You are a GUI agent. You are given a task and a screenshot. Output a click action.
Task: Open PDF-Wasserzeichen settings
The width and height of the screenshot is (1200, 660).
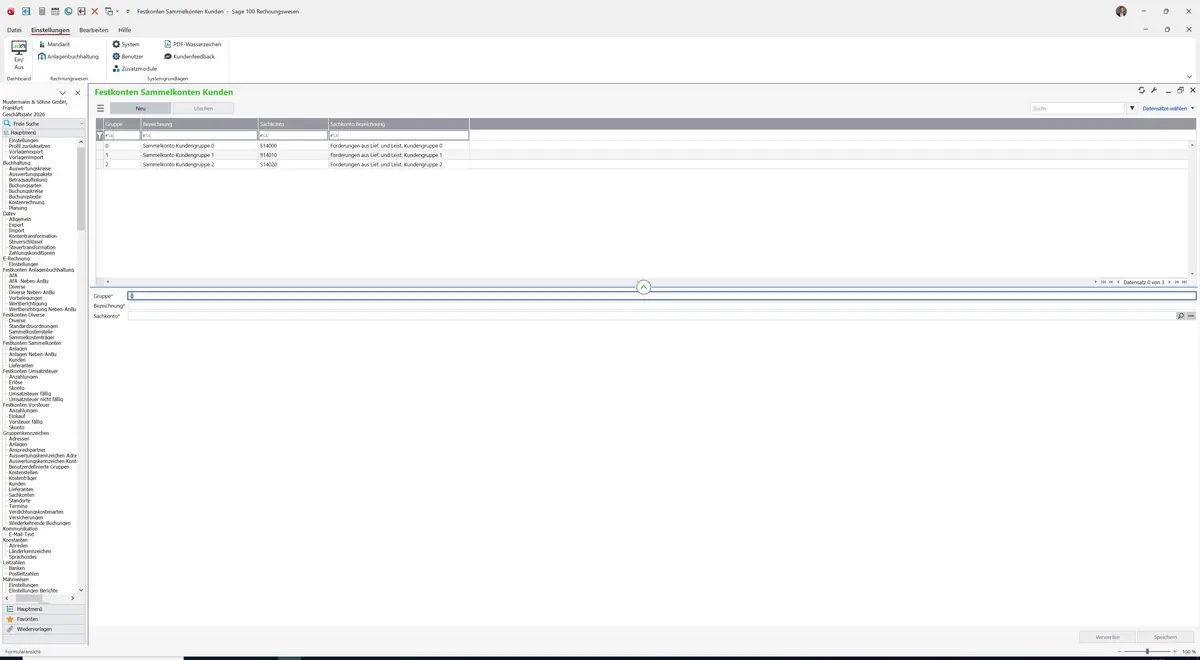coord(192,44)
